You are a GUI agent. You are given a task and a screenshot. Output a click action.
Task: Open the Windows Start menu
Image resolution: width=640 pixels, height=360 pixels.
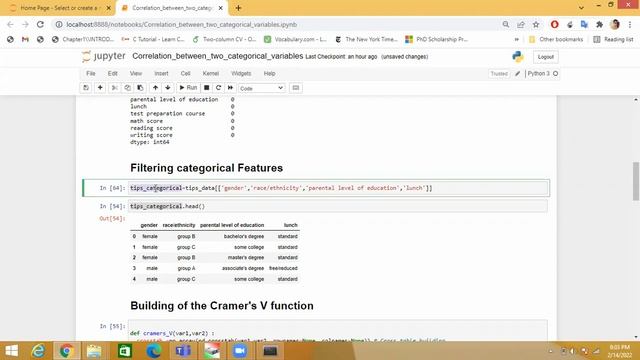[12, 351]
